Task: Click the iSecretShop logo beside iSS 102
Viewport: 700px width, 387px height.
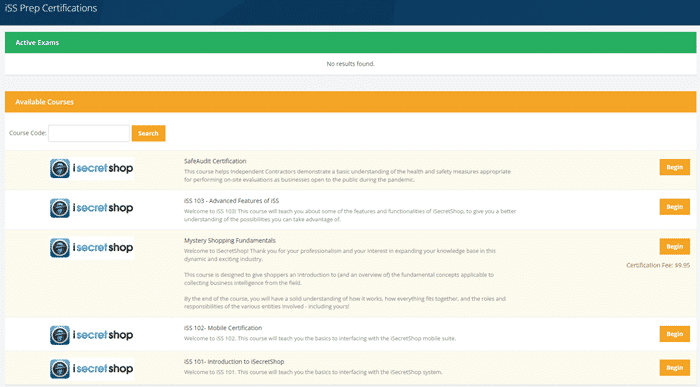Action: [x=92, y=335]
